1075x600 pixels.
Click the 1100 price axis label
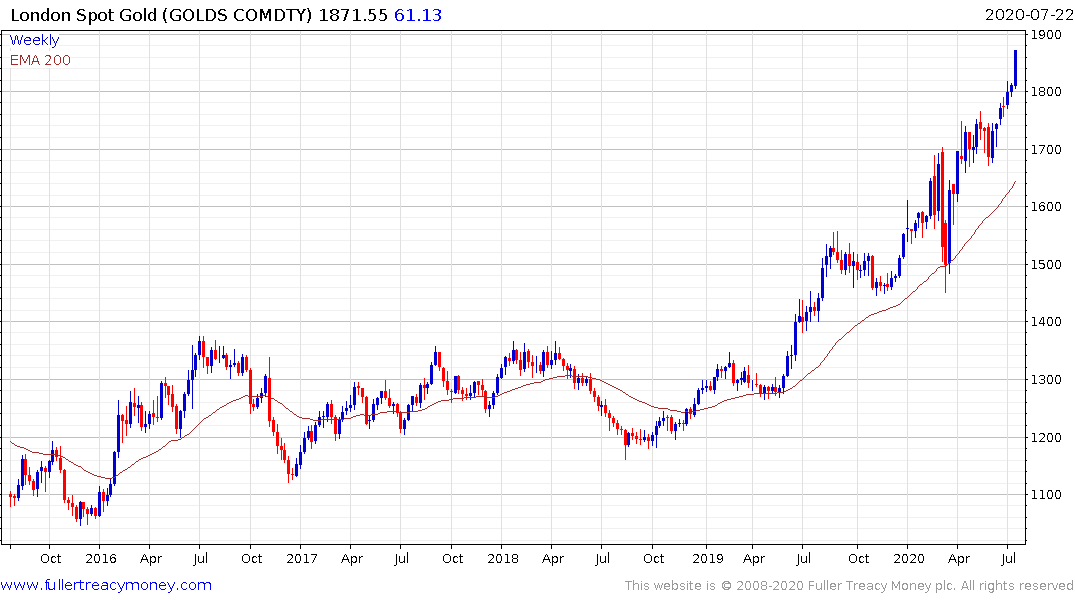1047,494
